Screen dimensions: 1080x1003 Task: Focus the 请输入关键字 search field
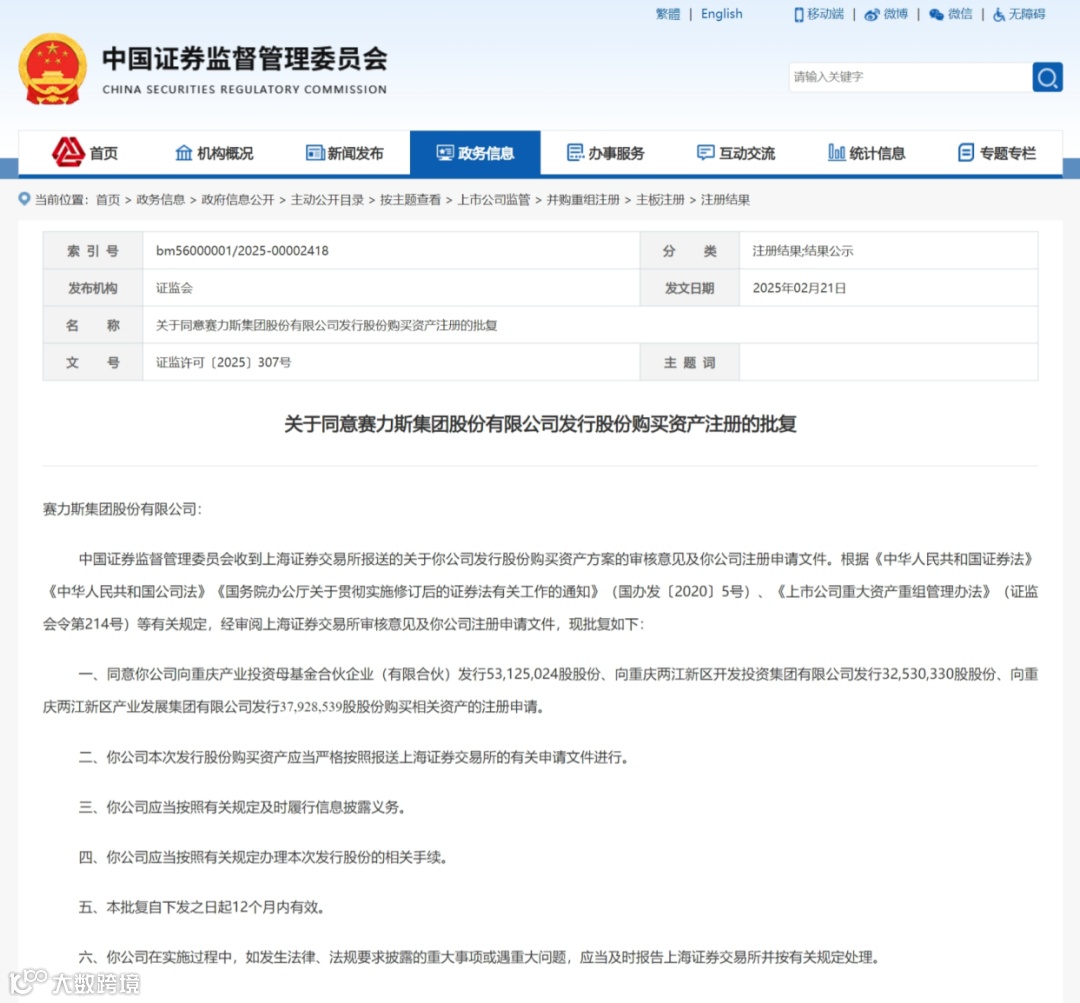[910, 77]
